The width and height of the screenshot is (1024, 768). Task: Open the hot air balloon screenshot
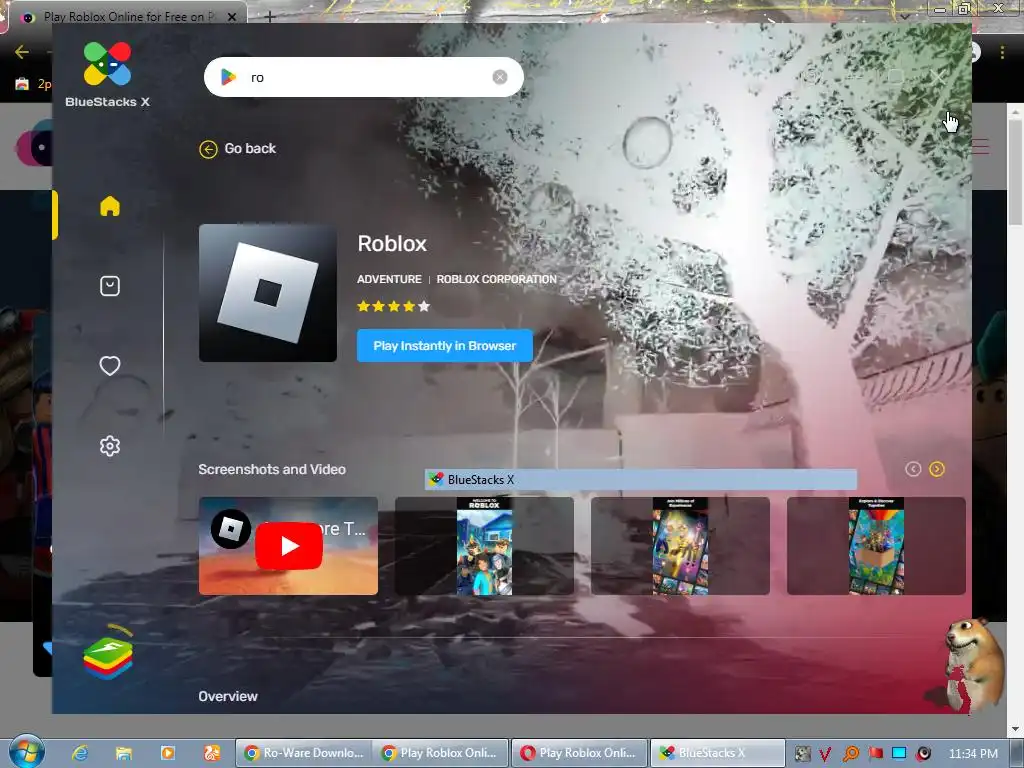click(876, 546)
